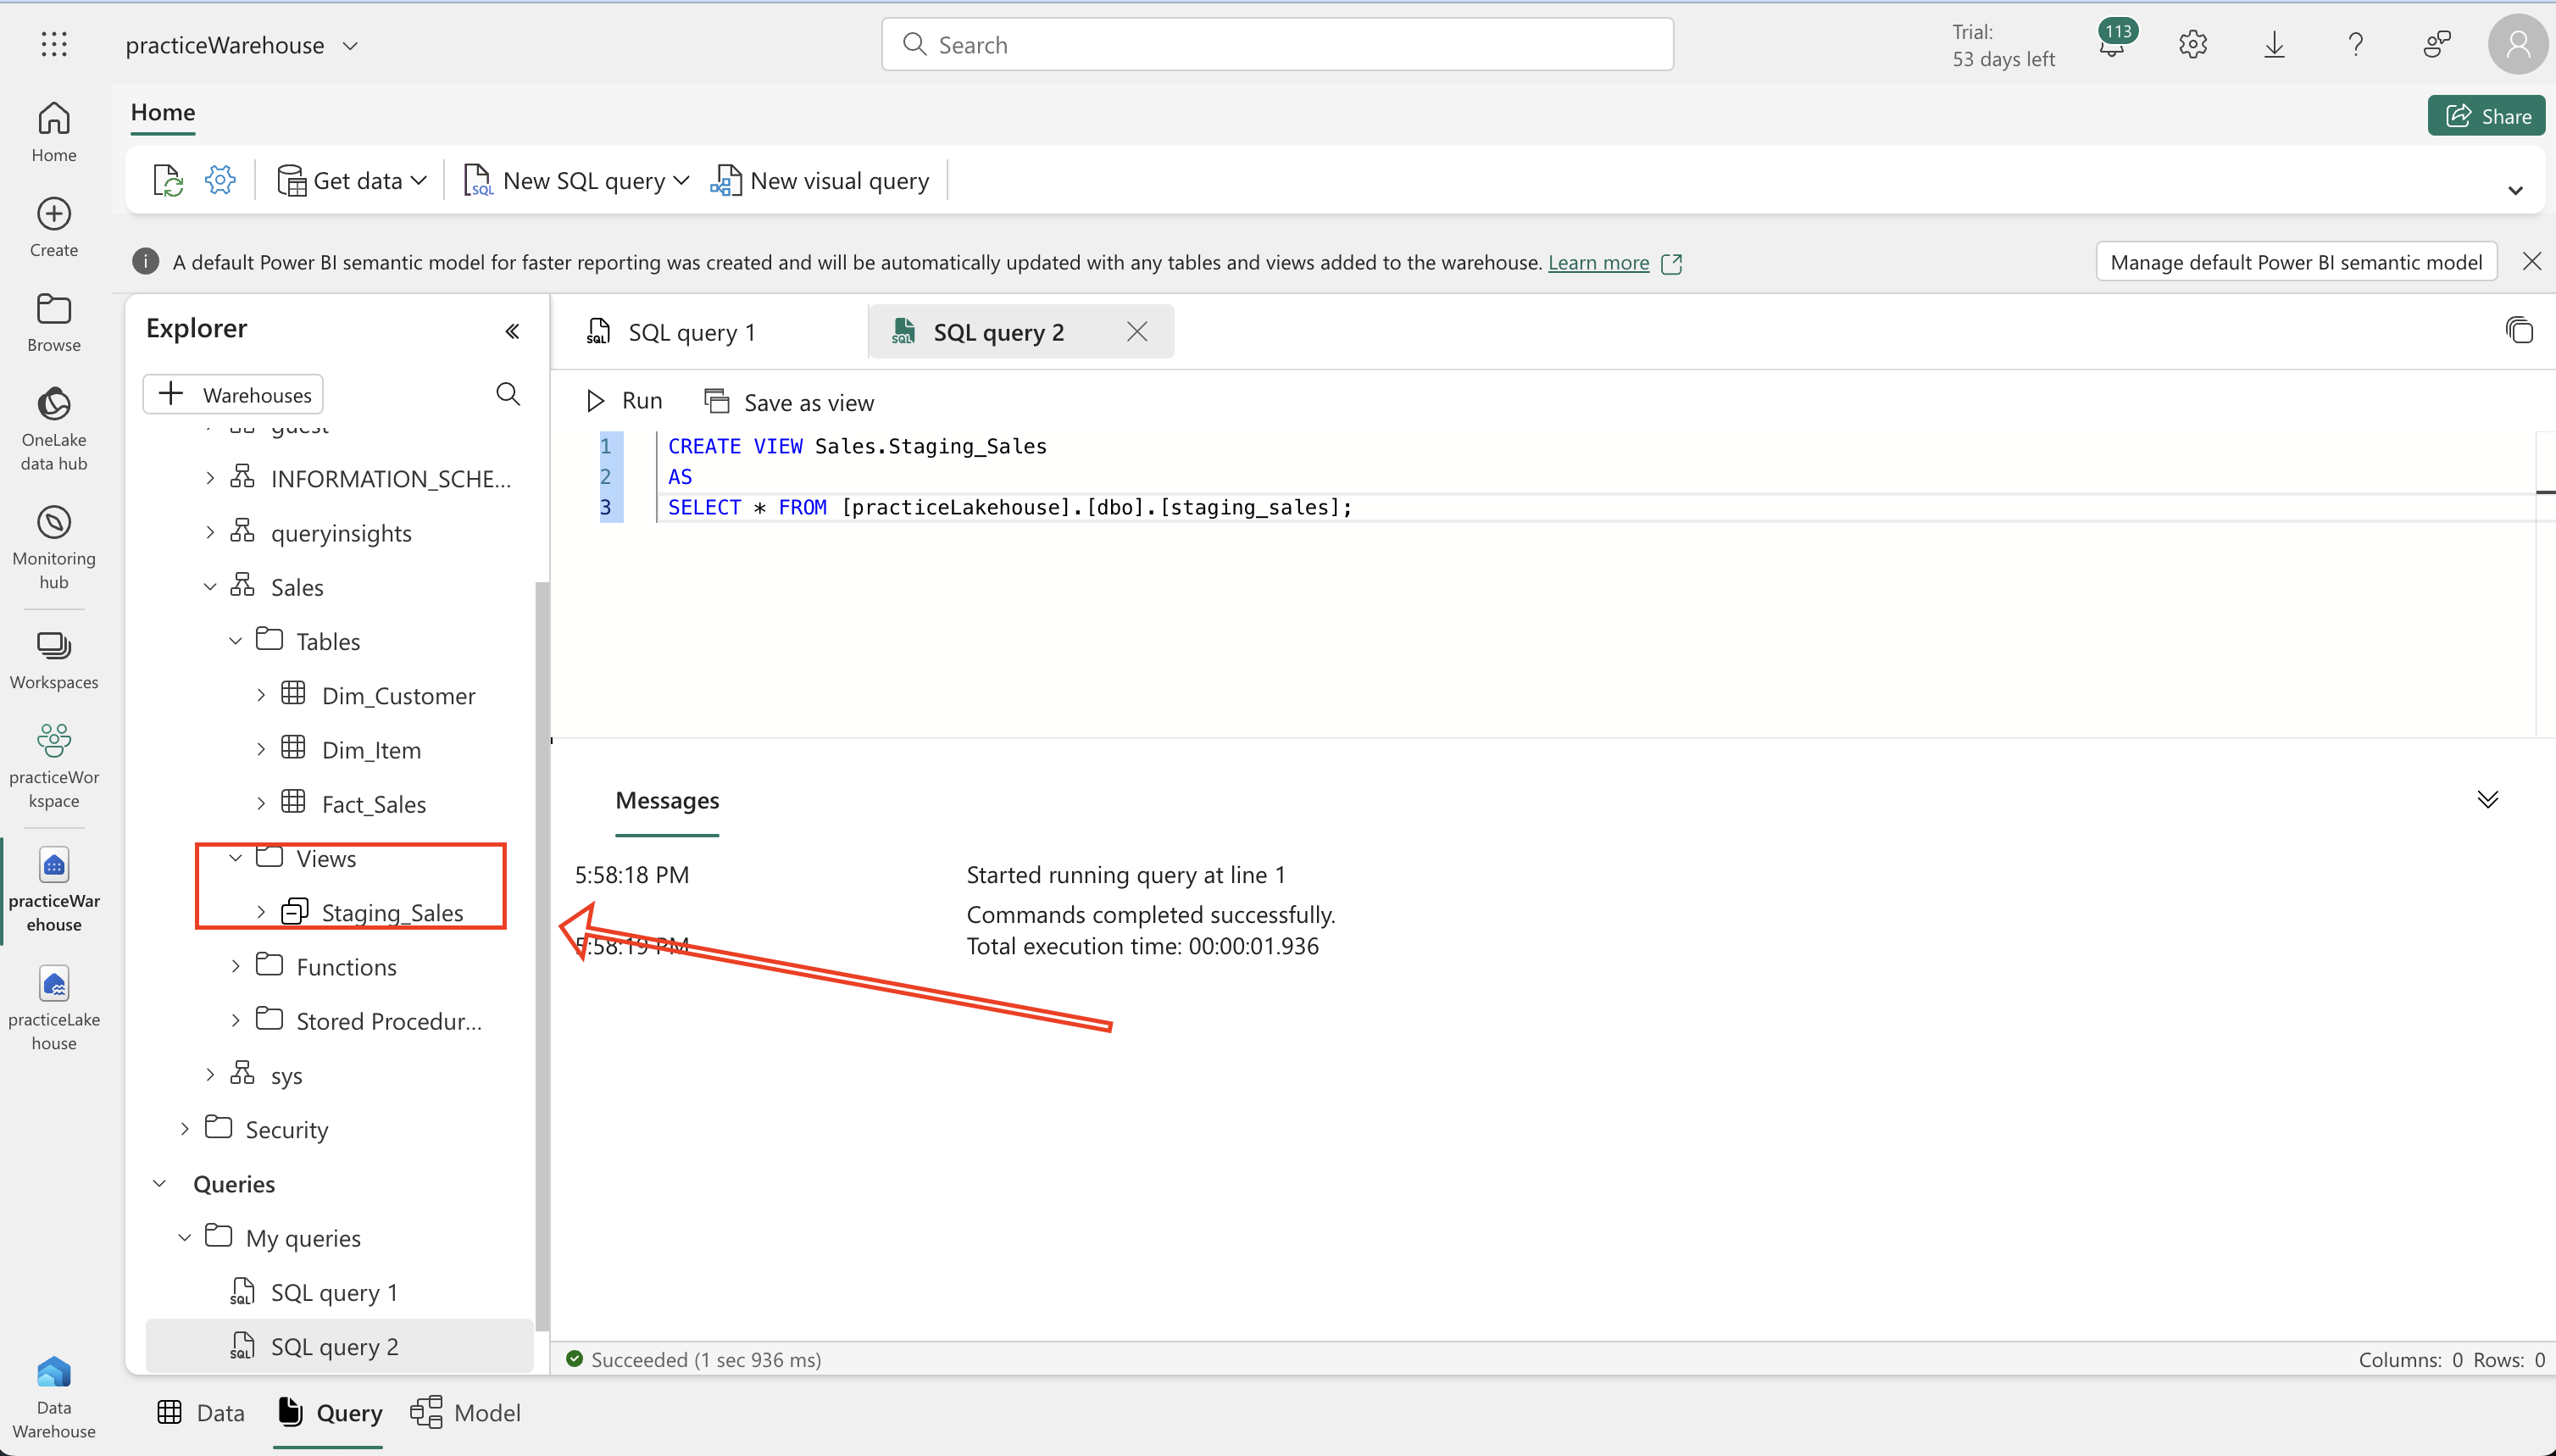Add Warehouses in the Explorer
Image resolution: width=2556 pixels, height=1456 pixels.
[x=233, y=394]
